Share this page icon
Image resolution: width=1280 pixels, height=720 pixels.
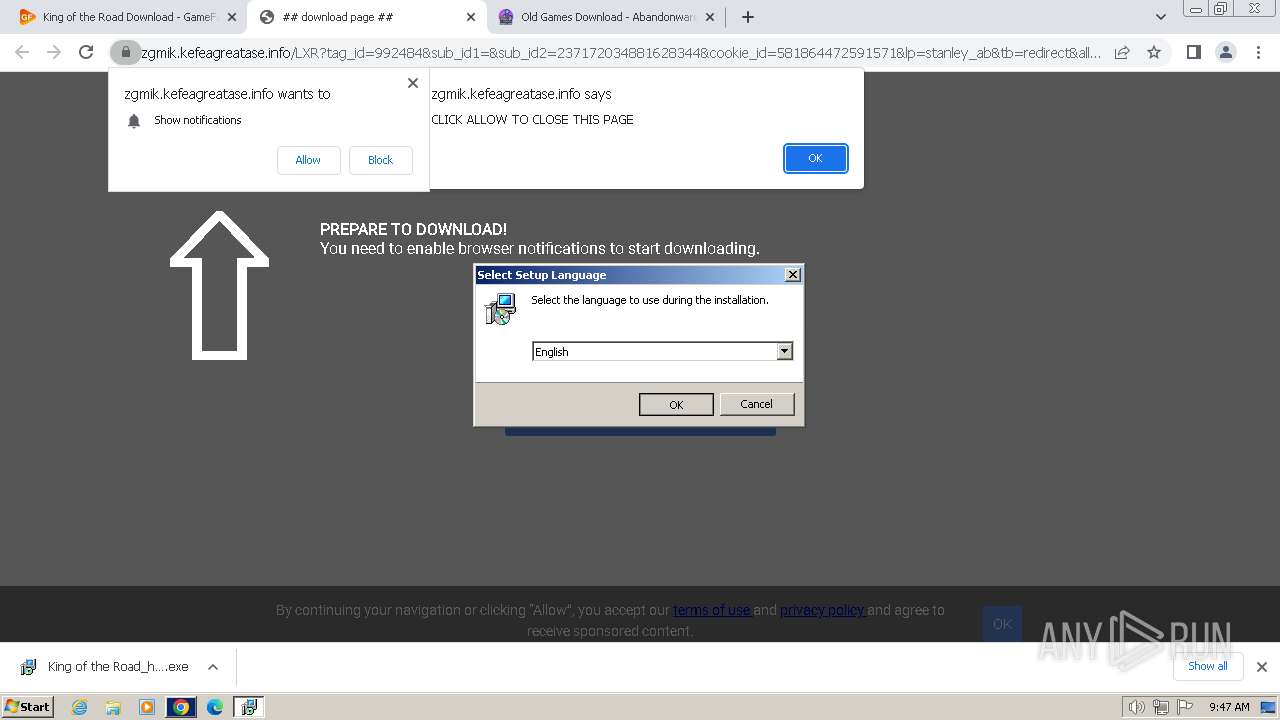1122,52
